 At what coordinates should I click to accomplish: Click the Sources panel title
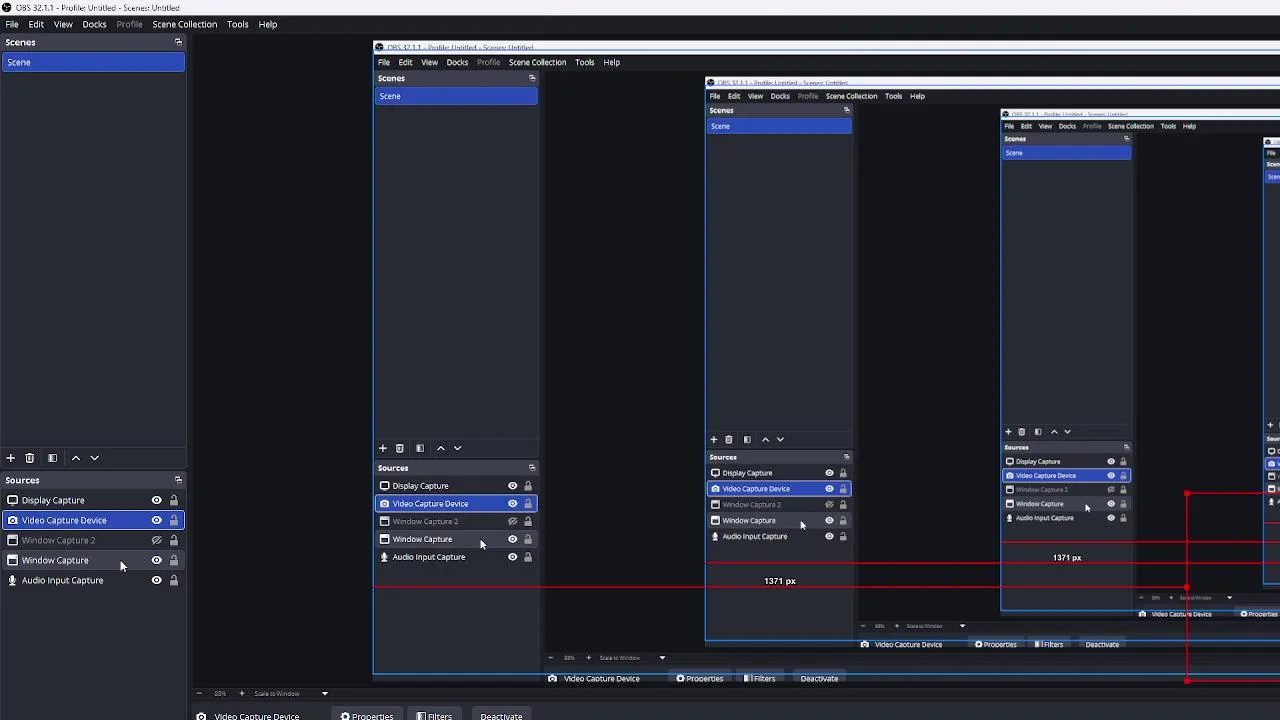22,480
